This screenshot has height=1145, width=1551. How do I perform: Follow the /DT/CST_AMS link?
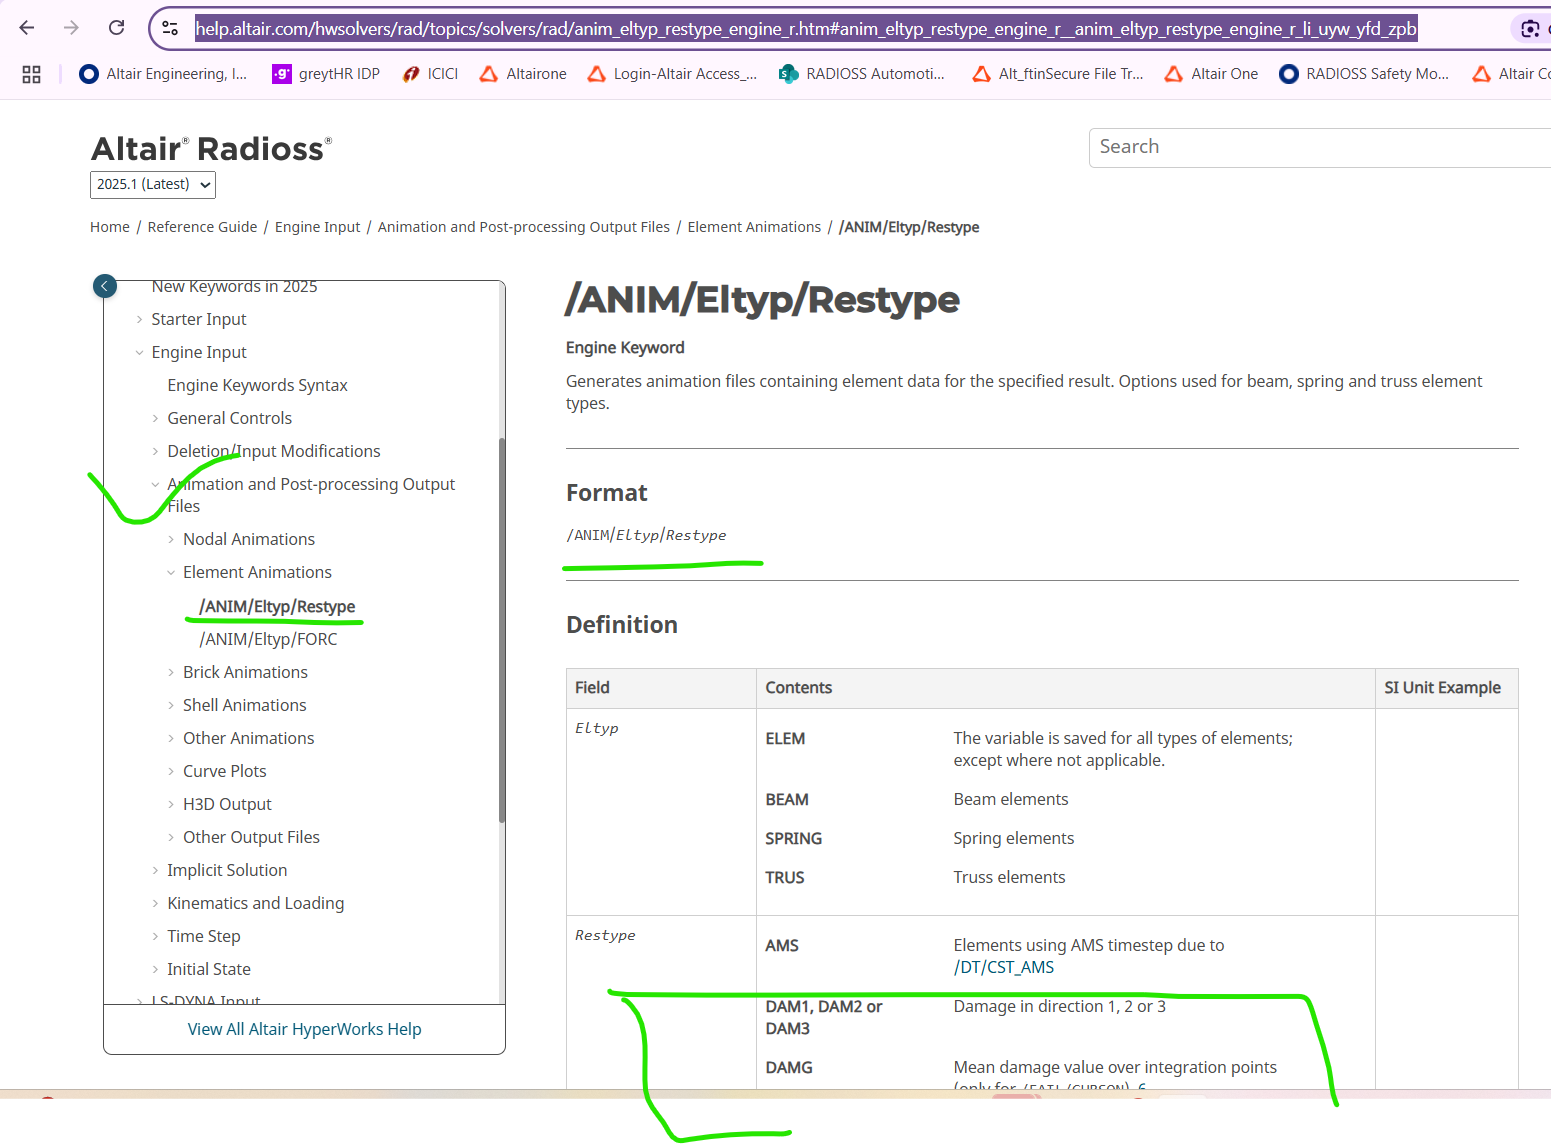point(1003,967)
